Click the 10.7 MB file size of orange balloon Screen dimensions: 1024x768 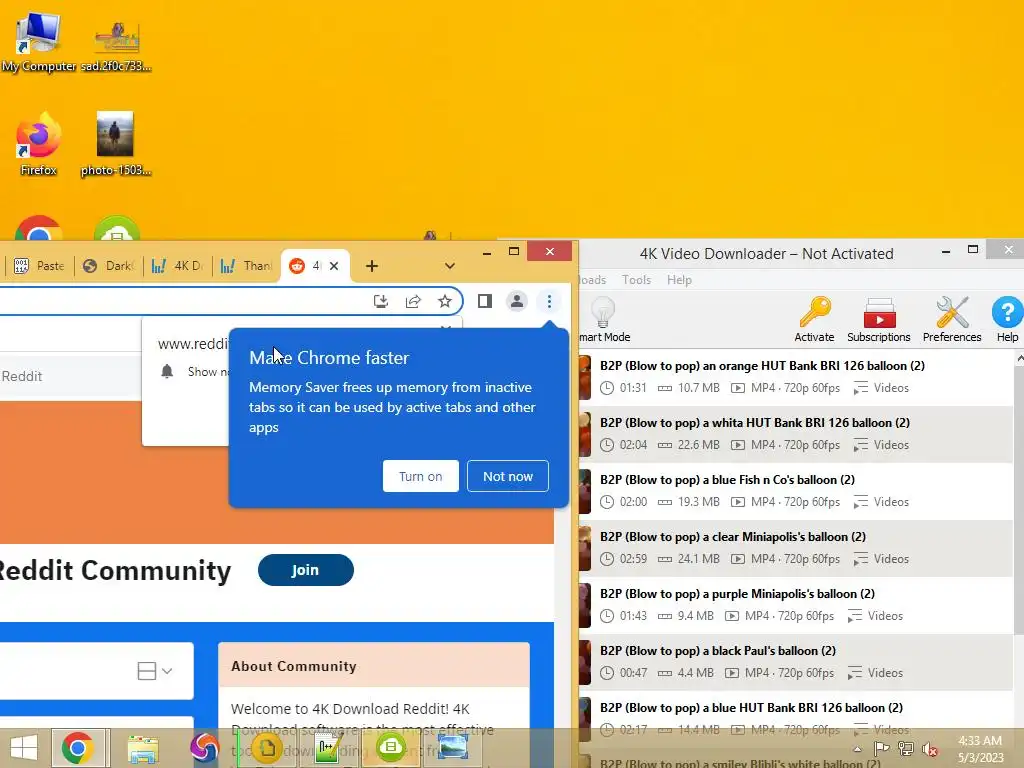(698, 388)
